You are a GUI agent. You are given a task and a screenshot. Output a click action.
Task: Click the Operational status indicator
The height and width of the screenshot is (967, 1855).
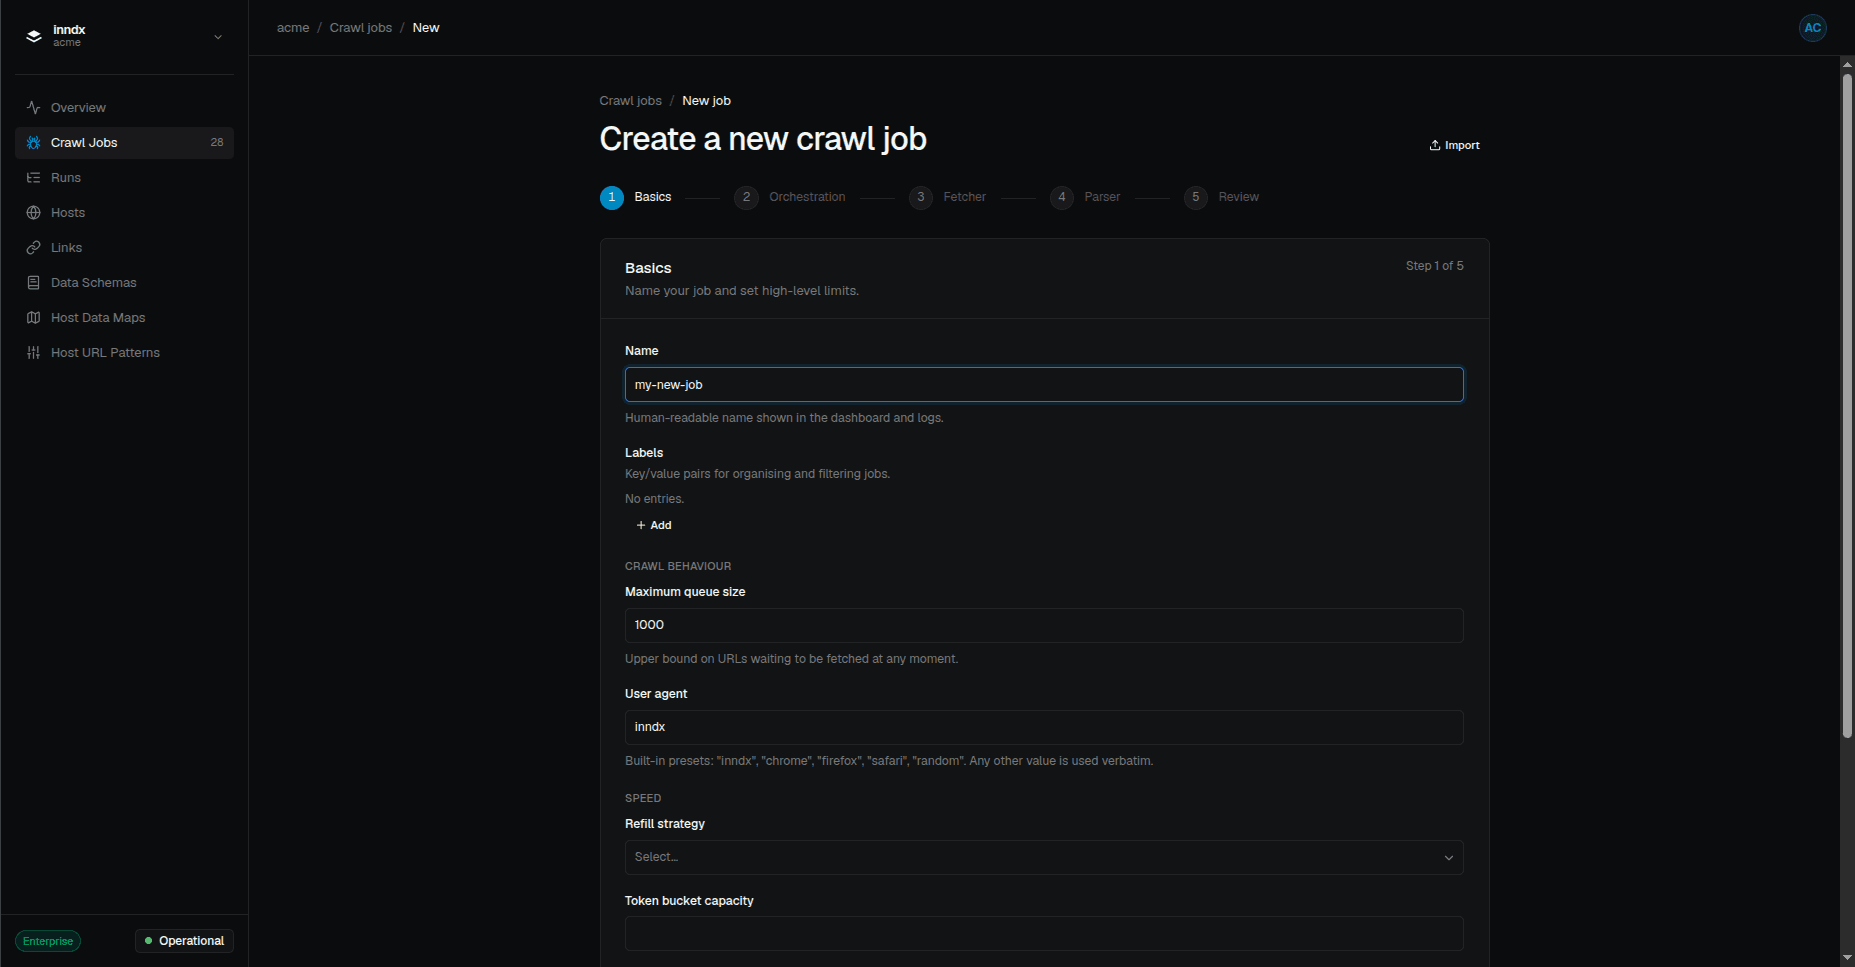184,942
